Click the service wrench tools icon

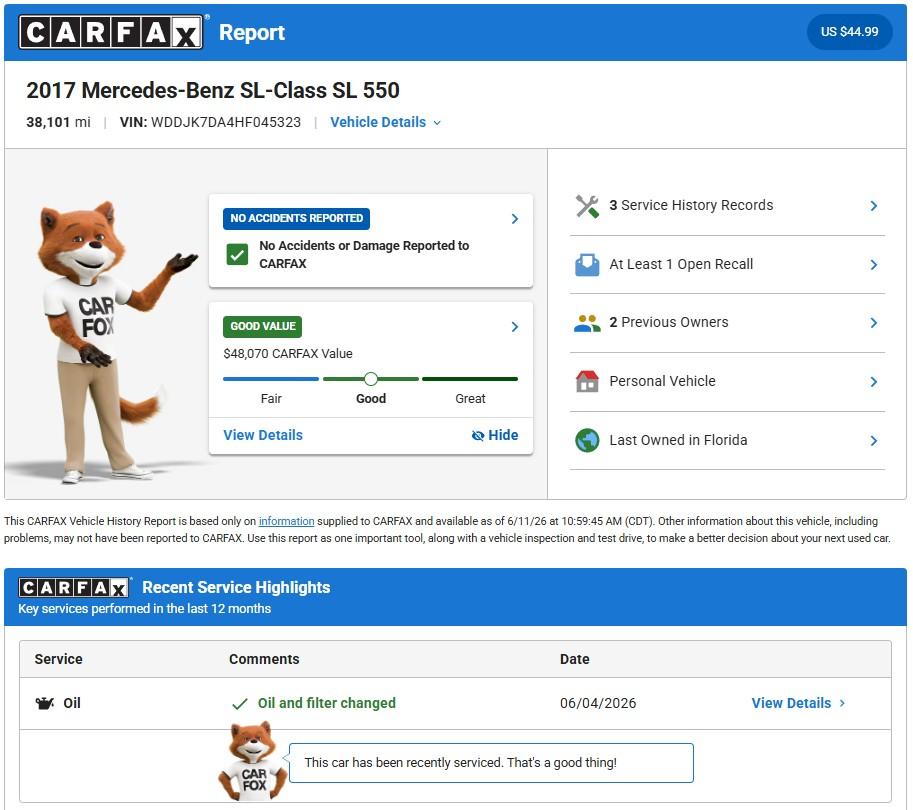tap(587, 206)
